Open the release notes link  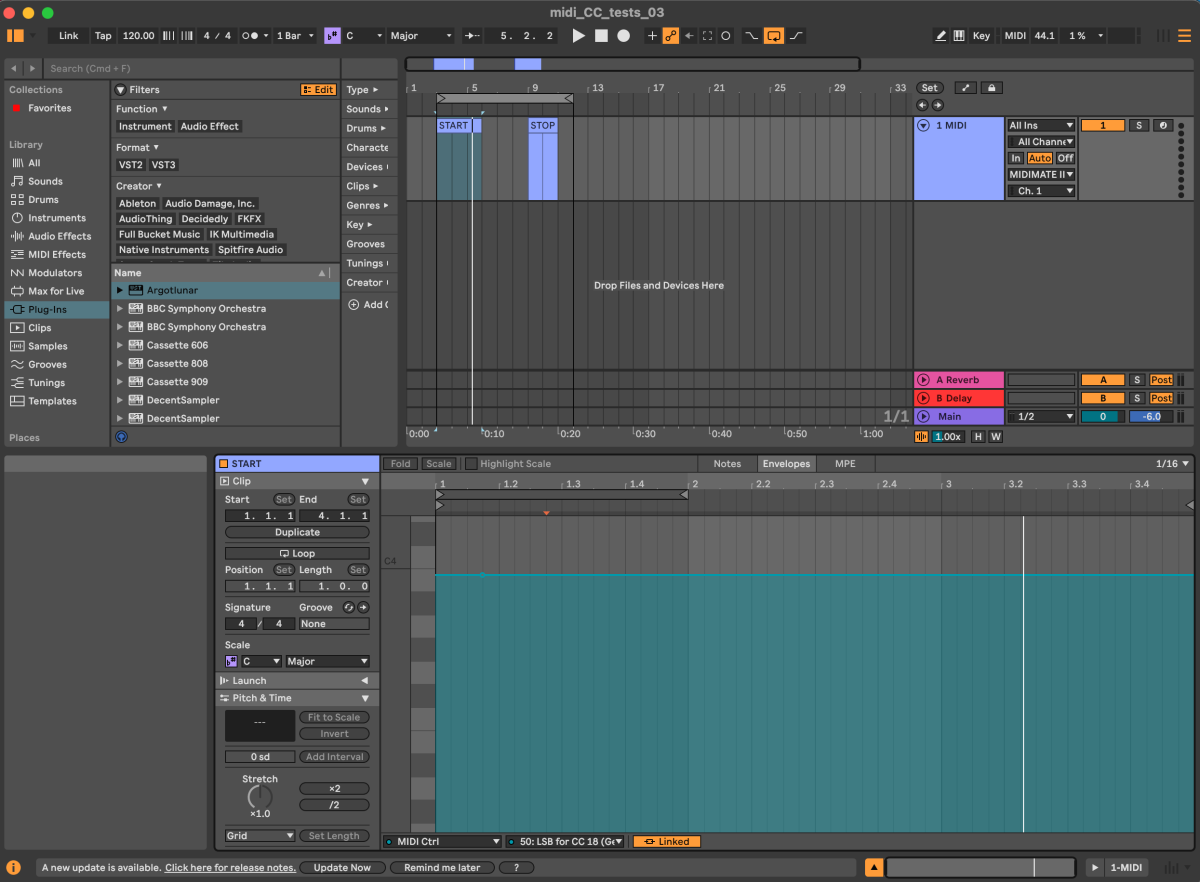coord(230,868)
